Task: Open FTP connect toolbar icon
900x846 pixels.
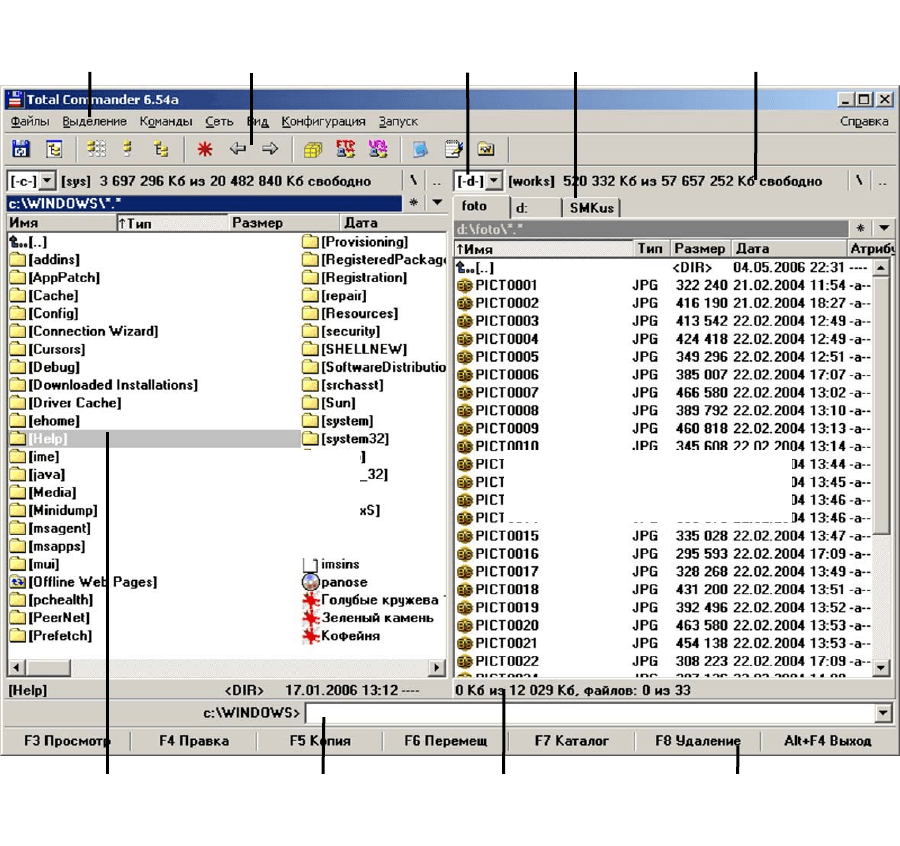Action: pyautogui.click(x=346, y=149)
